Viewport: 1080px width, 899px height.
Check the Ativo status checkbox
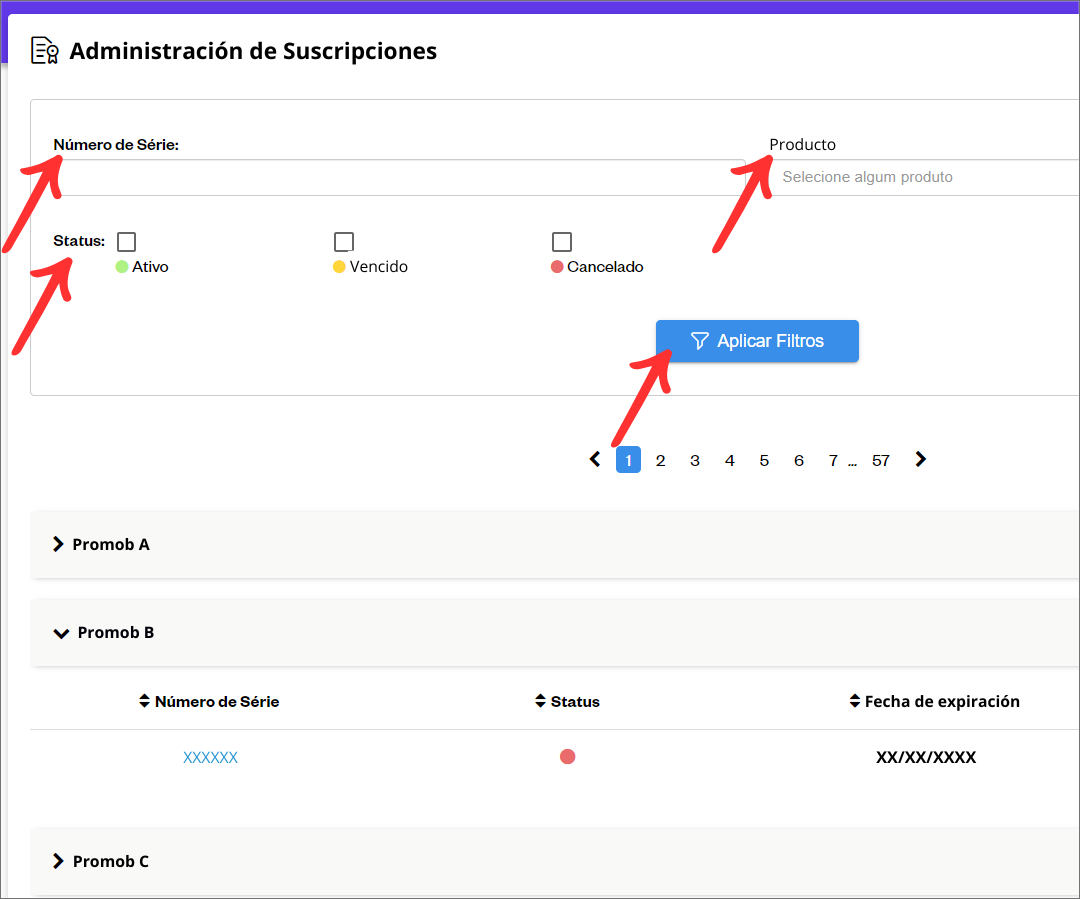[127, 242]
